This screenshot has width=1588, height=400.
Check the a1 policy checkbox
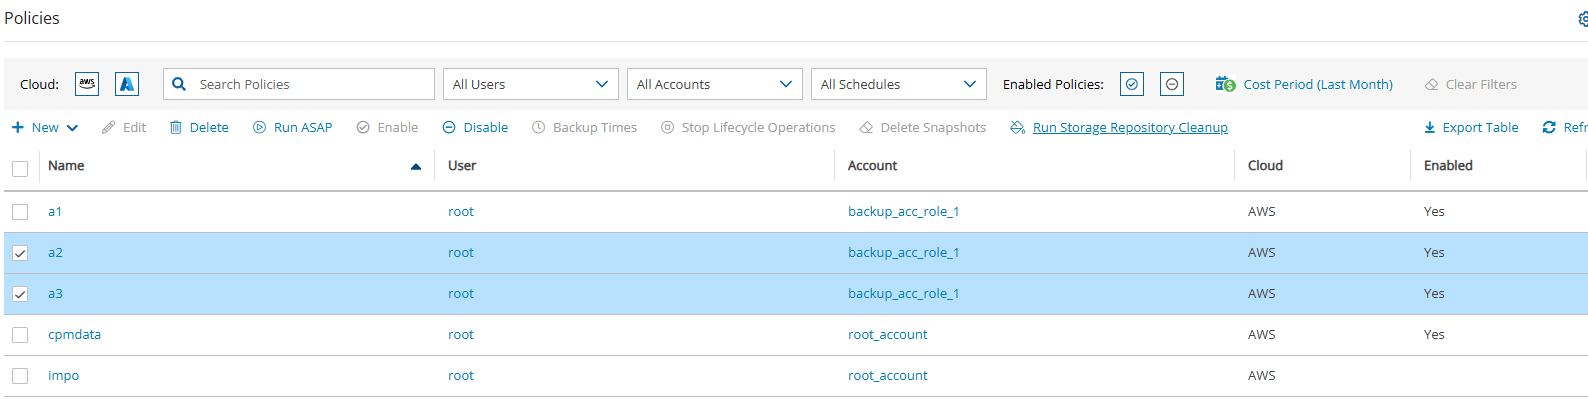click(x=20, y=212)
